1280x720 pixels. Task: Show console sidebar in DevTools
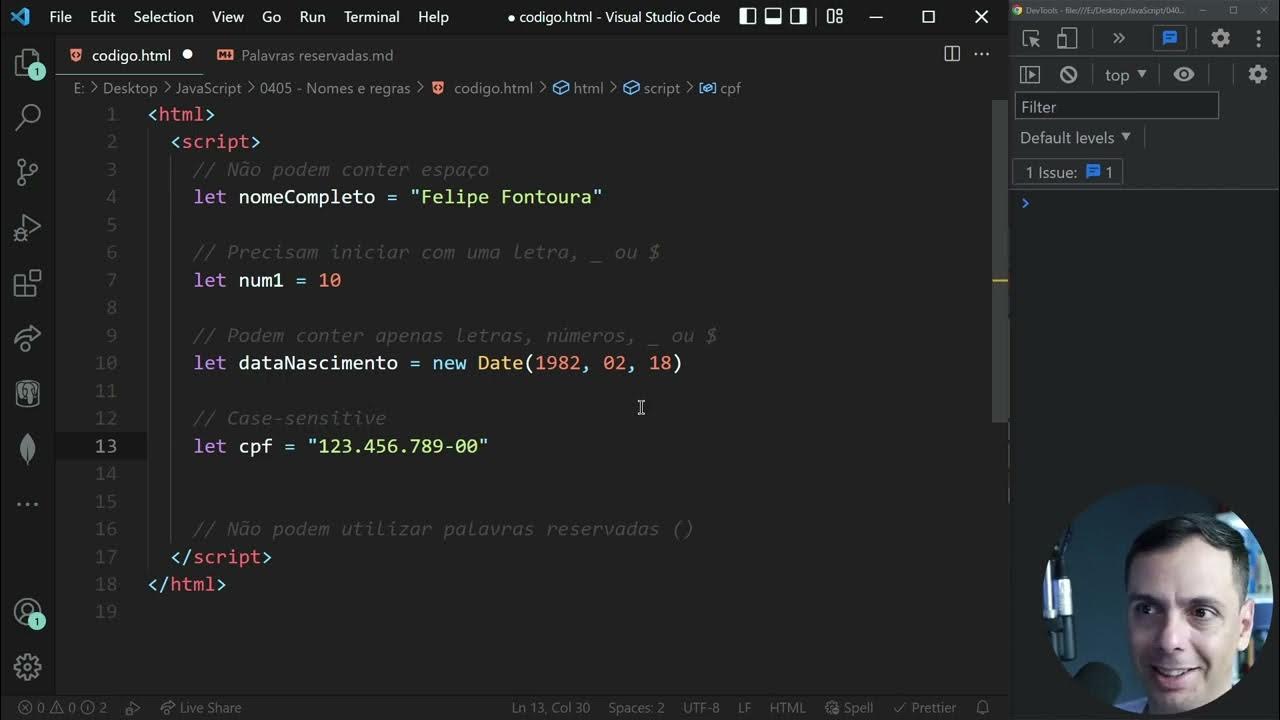tap(1030, 74)
